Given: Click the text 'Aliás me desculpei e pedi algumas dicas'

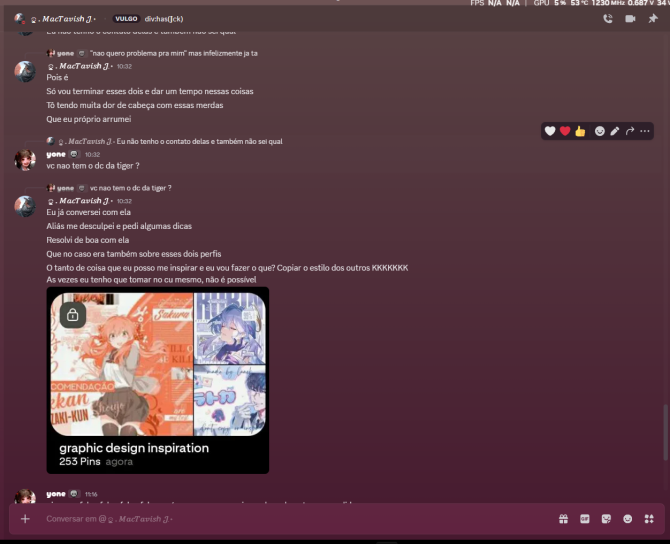Looking at the screenshot, I should coord(119,226).
